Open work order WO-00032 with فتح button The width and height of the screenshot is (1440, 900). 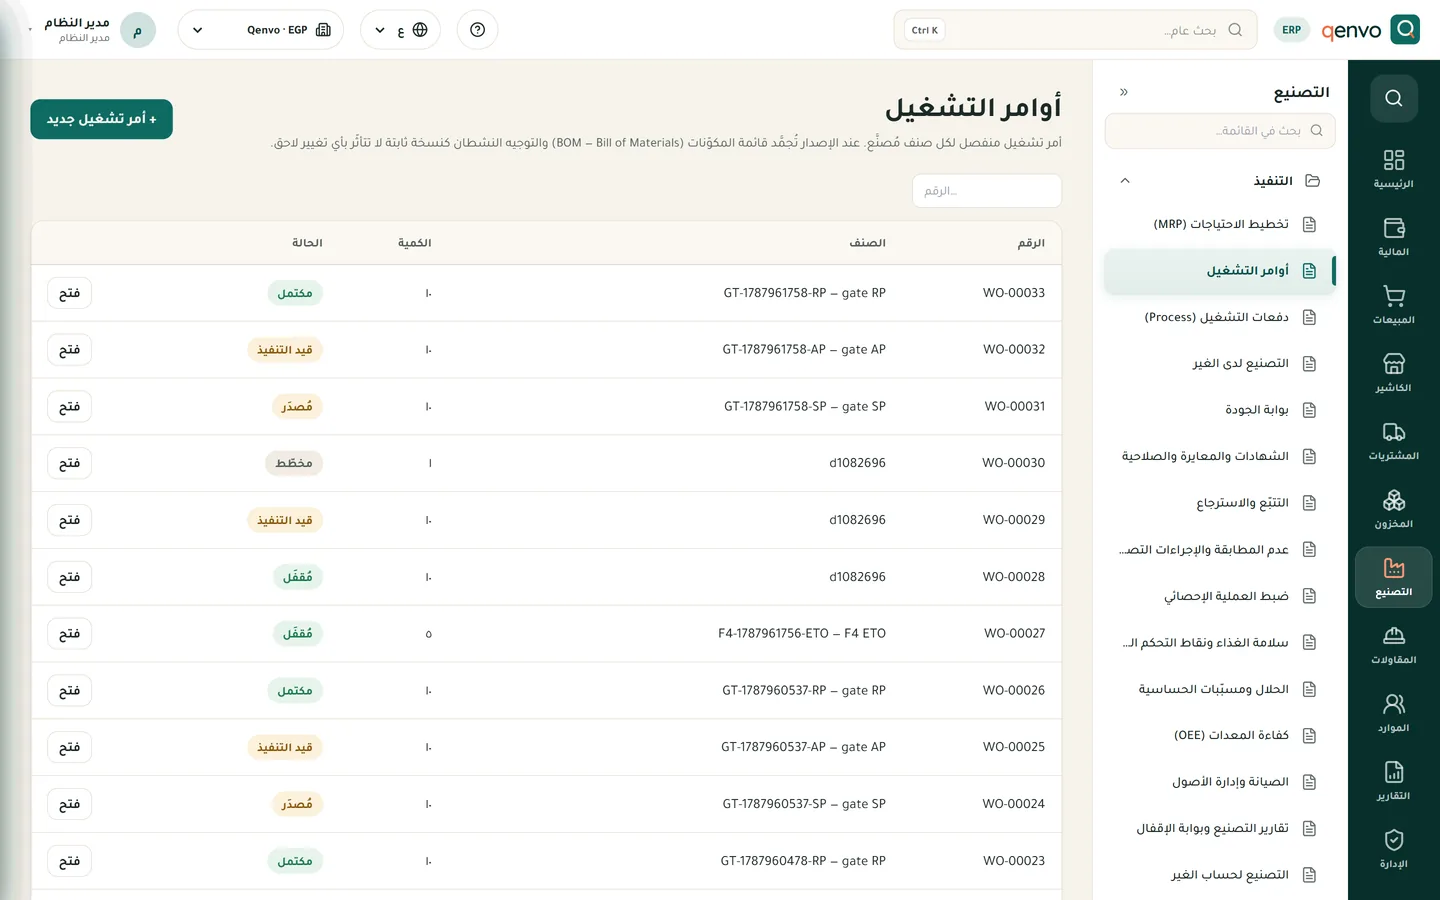(x=69, y=350)
